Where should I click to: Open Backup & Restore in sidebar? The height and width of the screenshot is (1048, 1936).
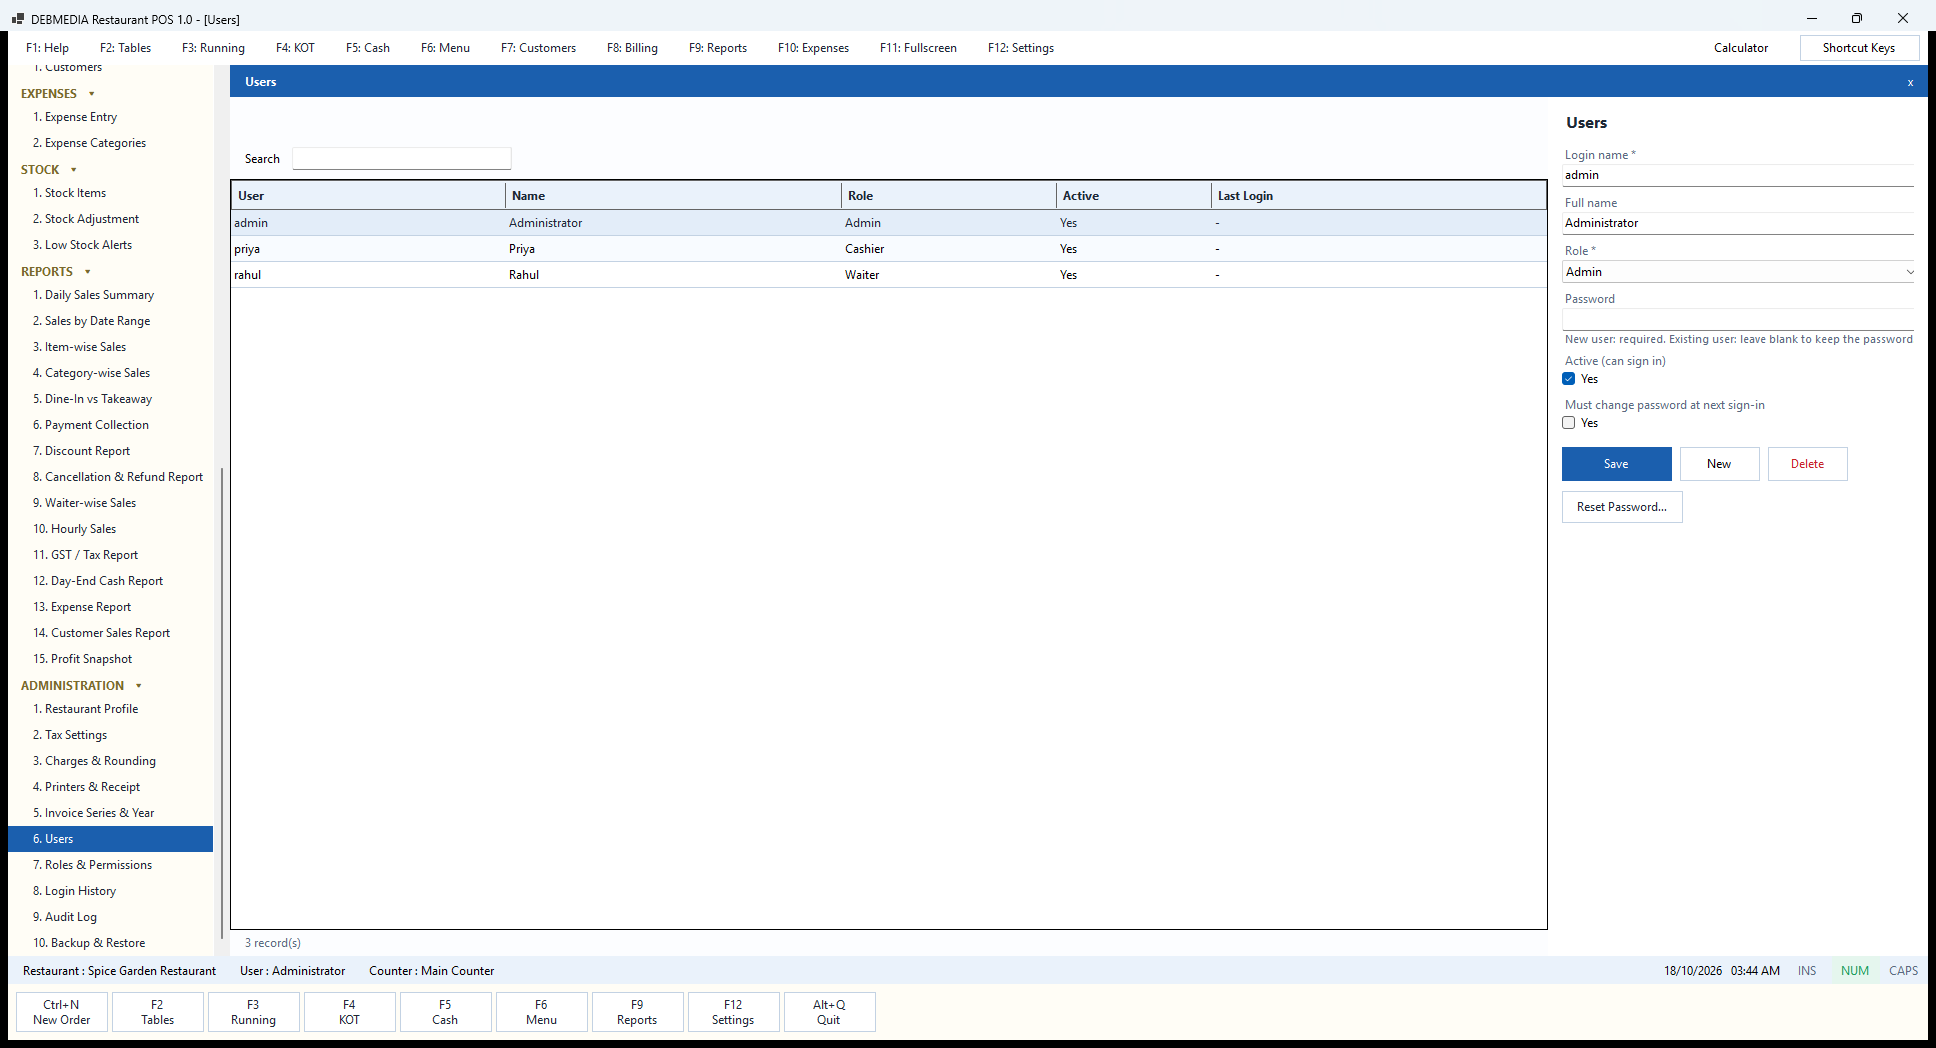click(x=110, y=943)
